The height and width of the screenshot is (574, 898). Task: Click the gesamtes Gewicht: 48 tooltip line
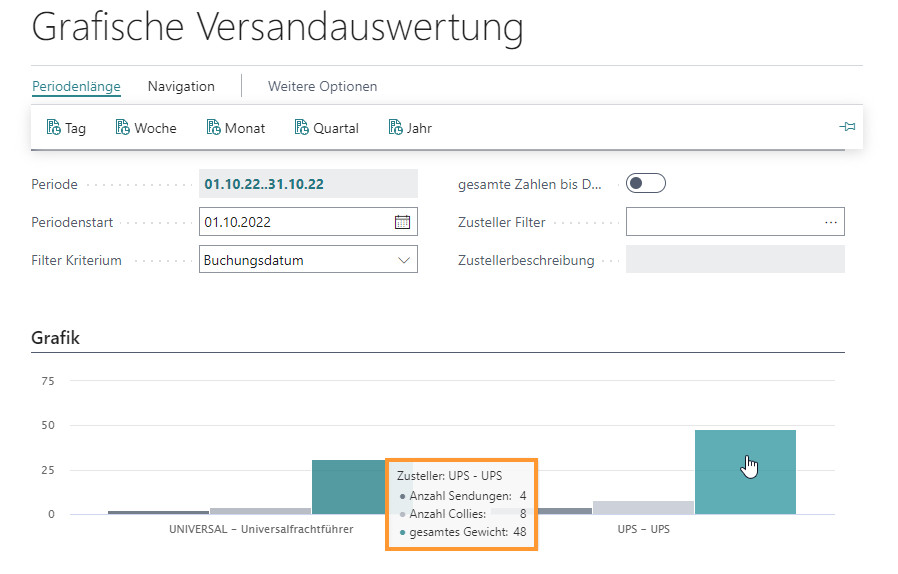(x=462, y=532)
